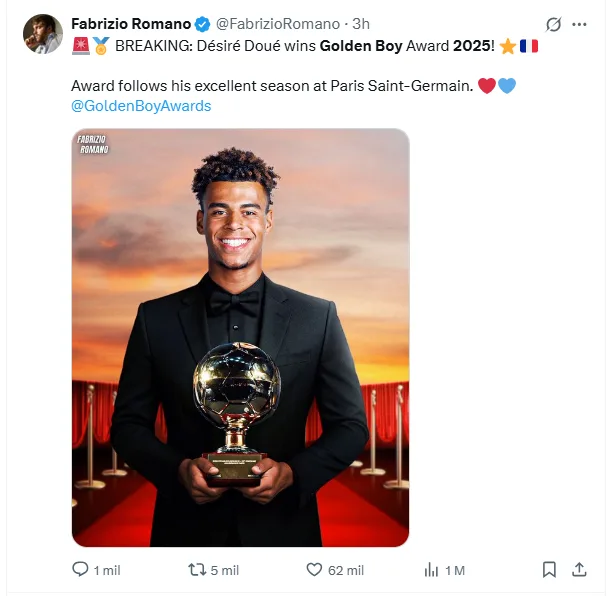Open the three-dot more options menu

point(579,24)
